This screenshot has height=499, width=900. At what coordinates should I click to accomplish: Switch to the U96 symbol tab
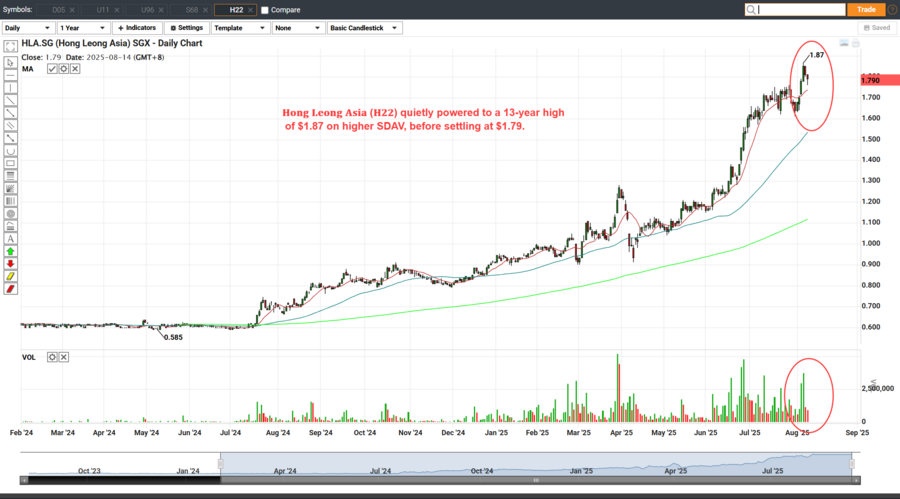(x=147, y=10)
